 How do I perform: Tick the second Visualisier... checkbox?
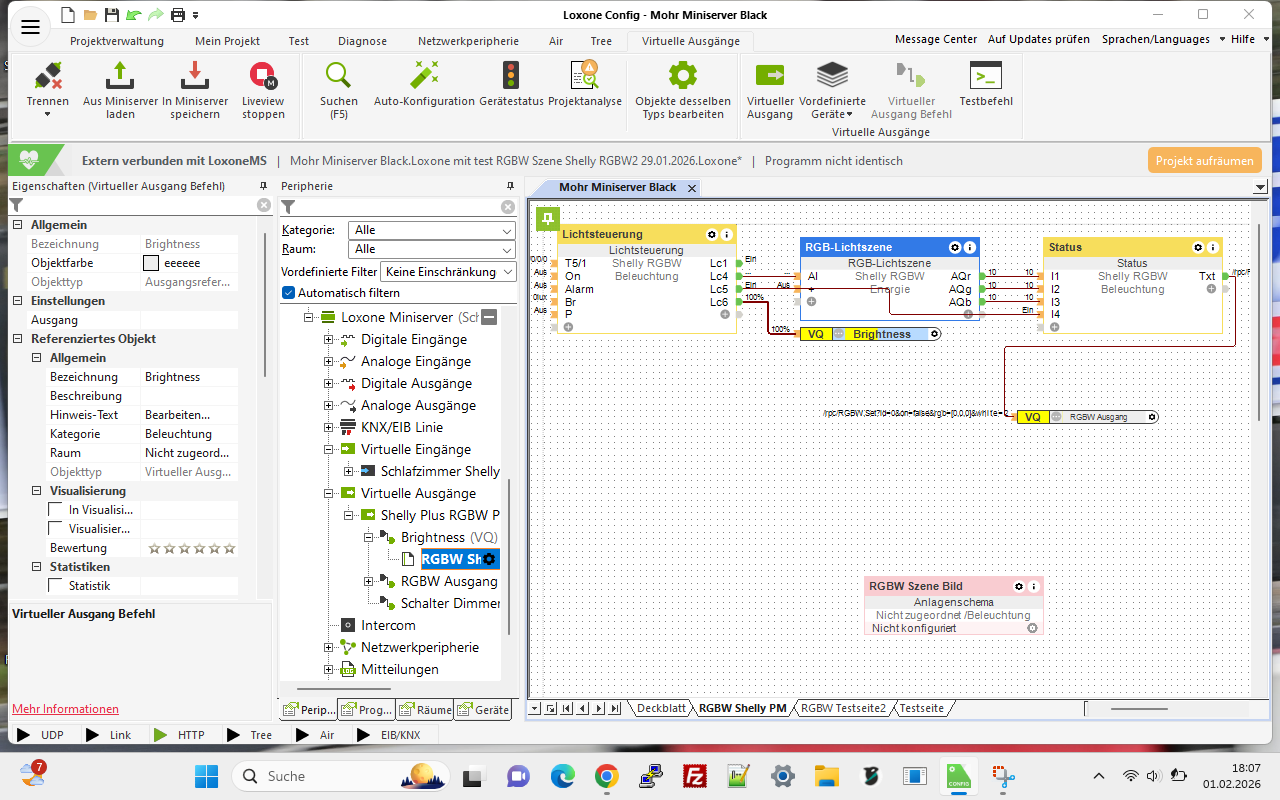pos(56,529)
